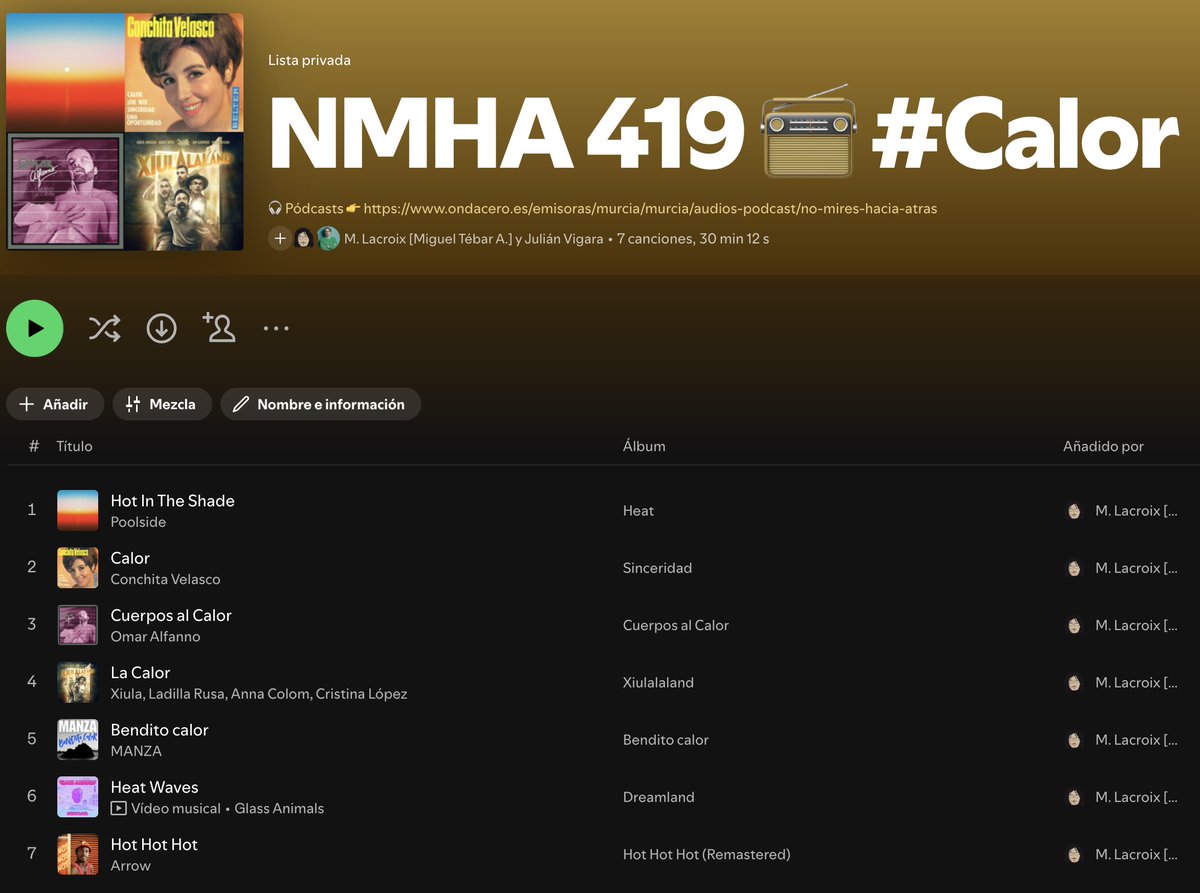This screenshot has height=893, width=1200.
Task: Open Poolside artist link
Action: (x=138, y=522)
